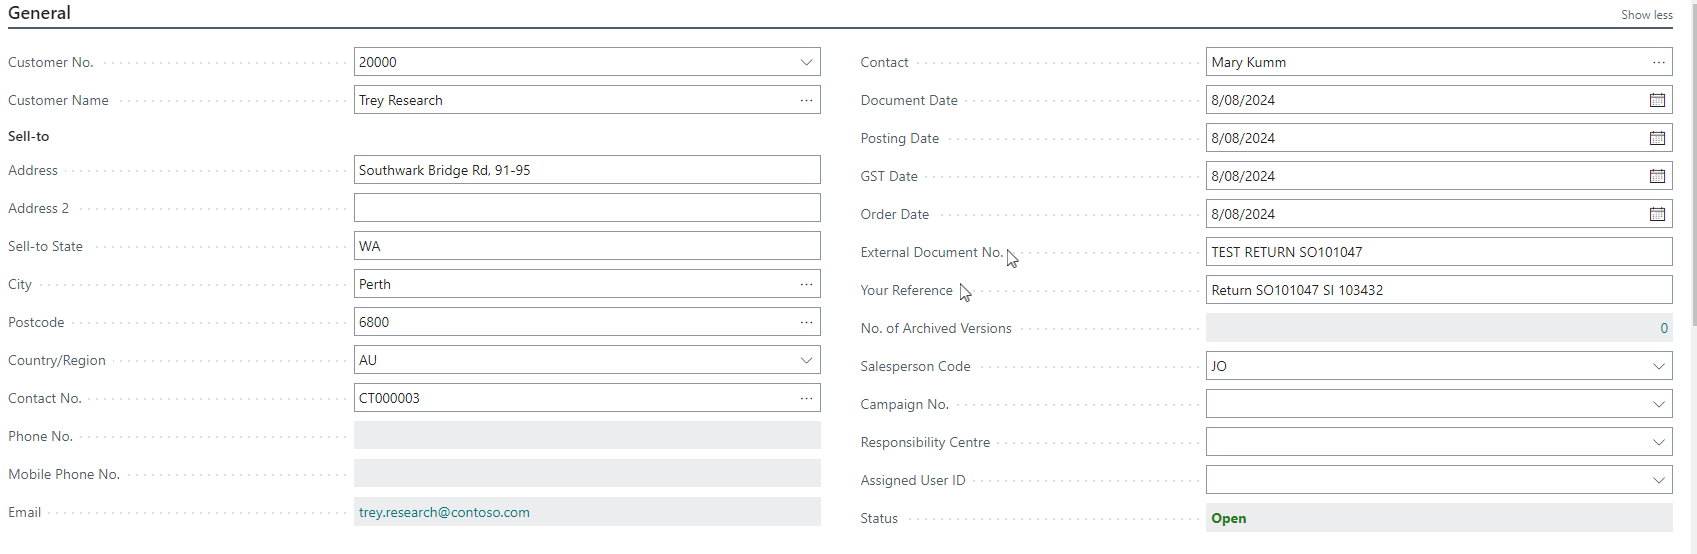Click the No. of Archived Versions value
The height and width of the screenshot is (554, 1697).
(x=1664, y=328)
